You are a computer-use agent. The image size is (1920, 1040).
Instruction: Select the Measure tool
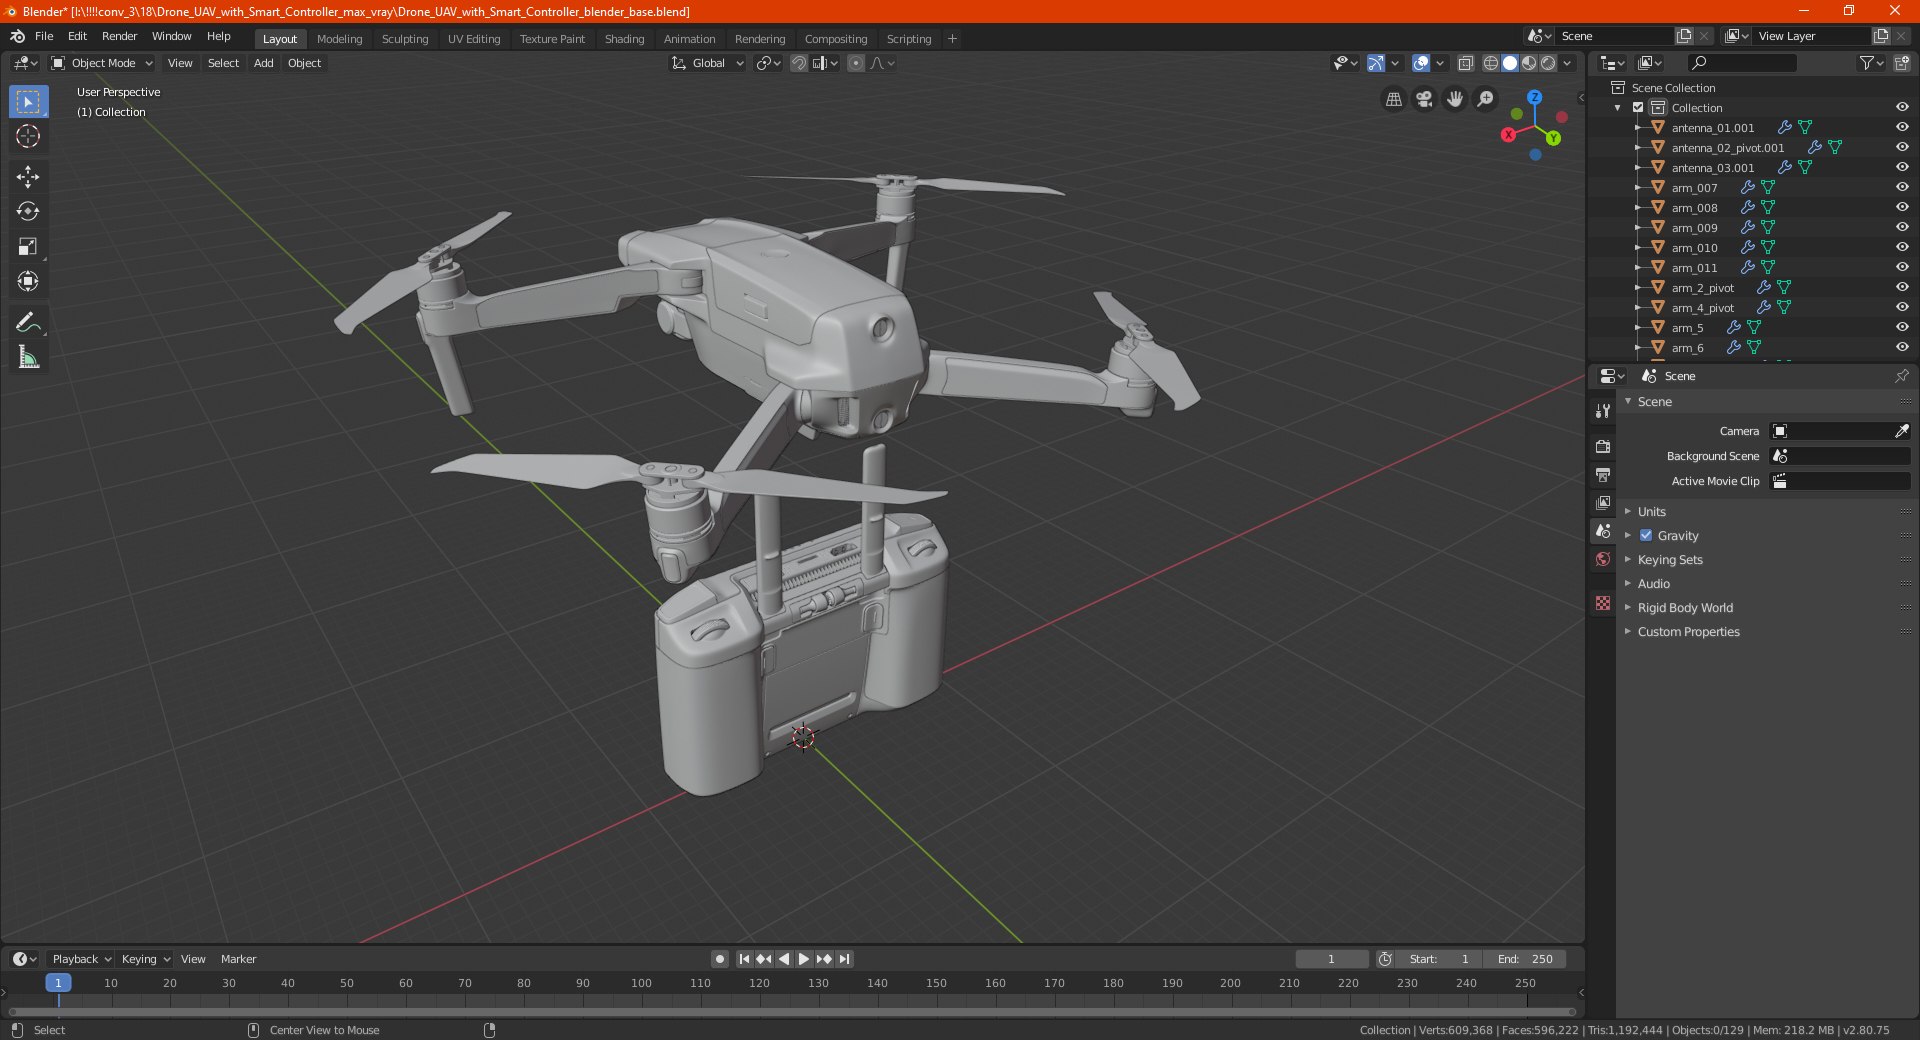[28, 357]
